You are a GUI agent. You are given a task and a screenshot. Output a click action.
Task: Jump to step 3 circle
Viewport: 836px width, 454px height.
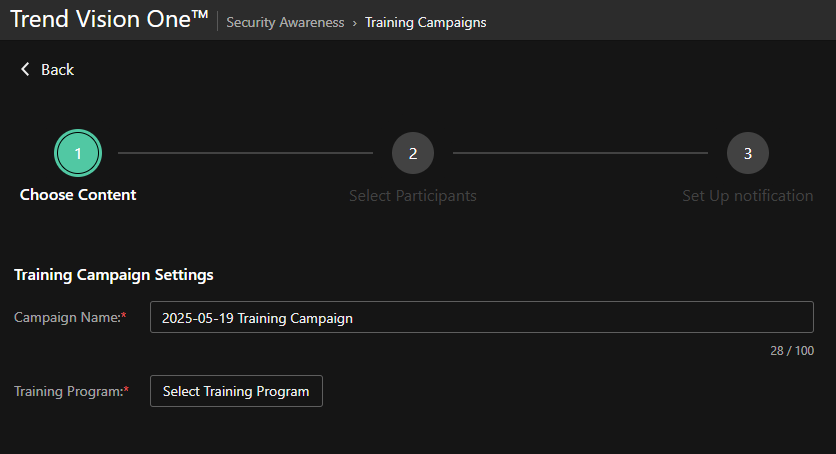(x=748, y=153)
